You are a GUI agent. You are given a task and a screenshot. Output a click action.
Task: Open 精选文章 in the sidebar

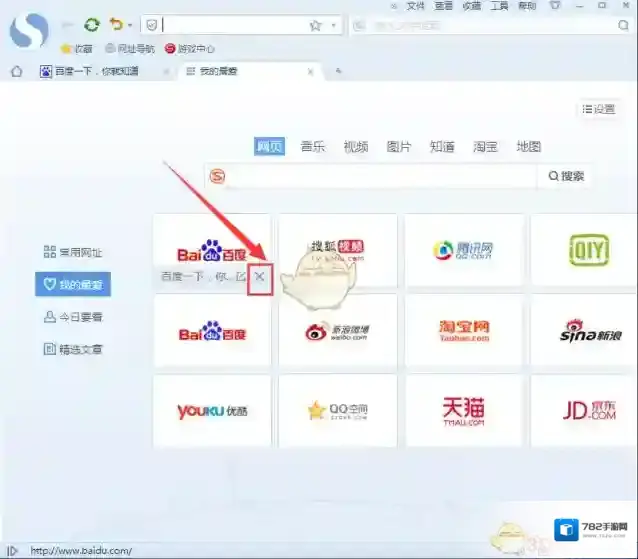tap(73, 349)
